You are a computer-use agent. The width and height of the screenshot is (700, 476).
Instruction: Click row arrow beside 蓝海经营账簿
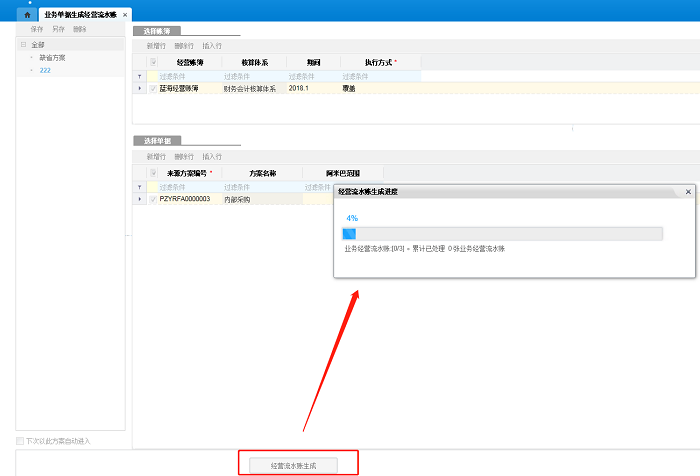tap(139, 89)
